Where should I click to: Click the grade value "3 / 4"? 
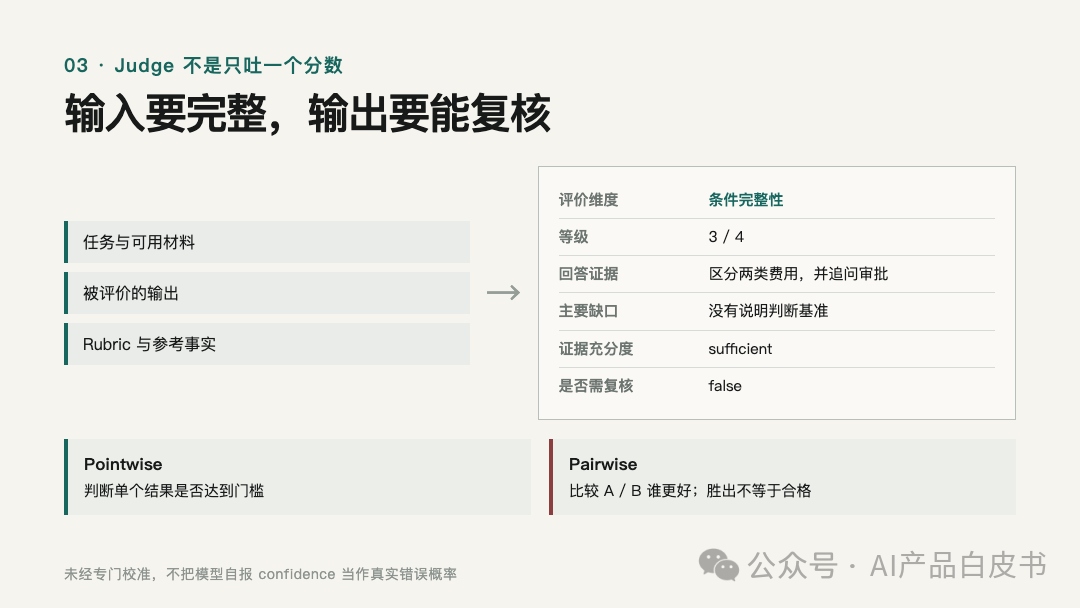point(726,237)
